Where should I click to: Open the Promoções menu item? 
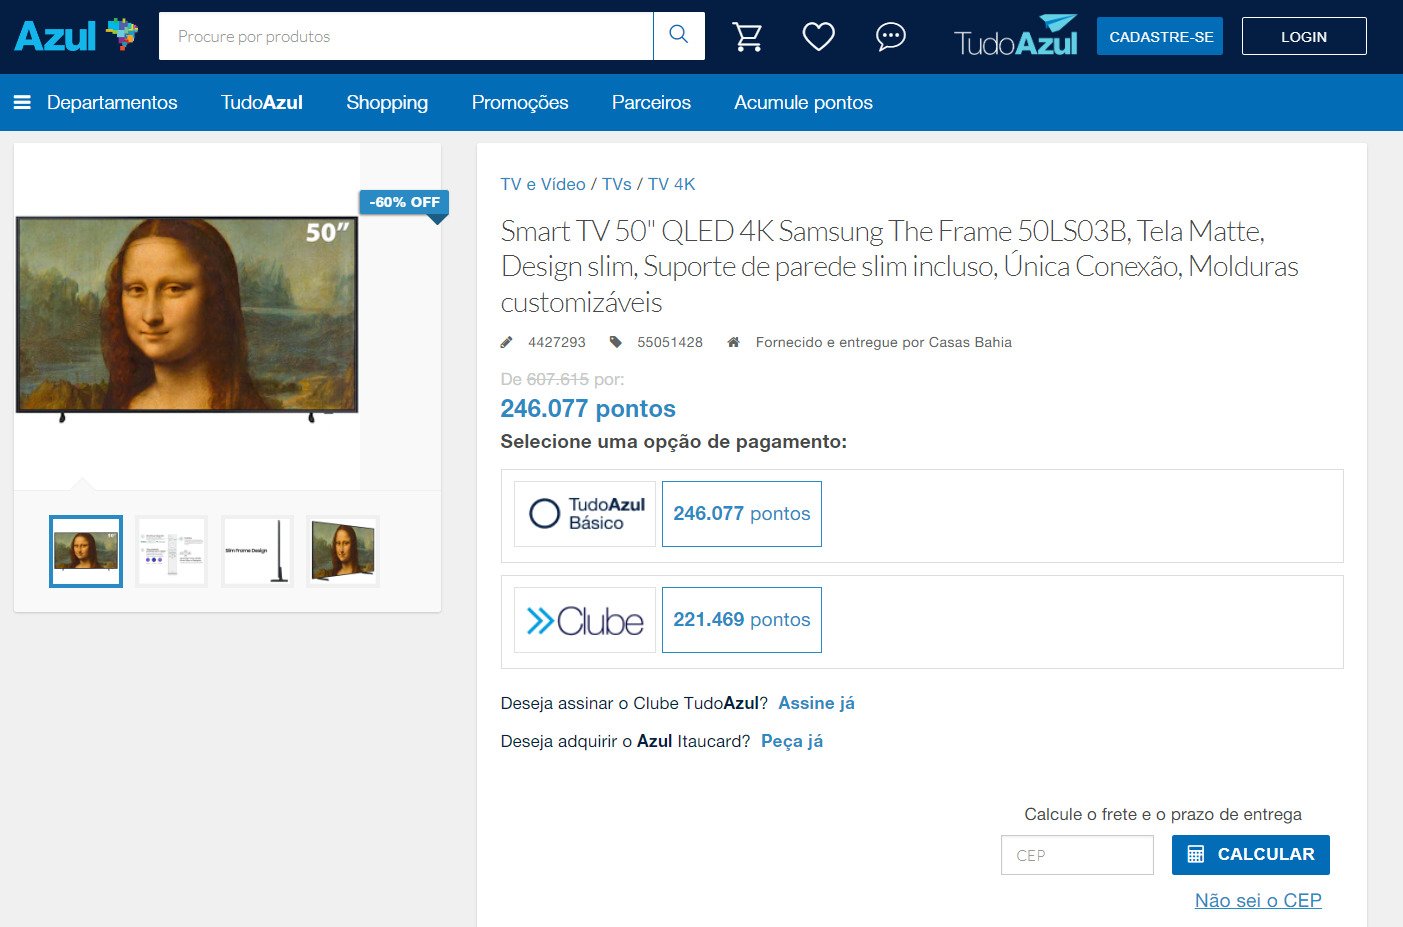click(x=520, y=102)
